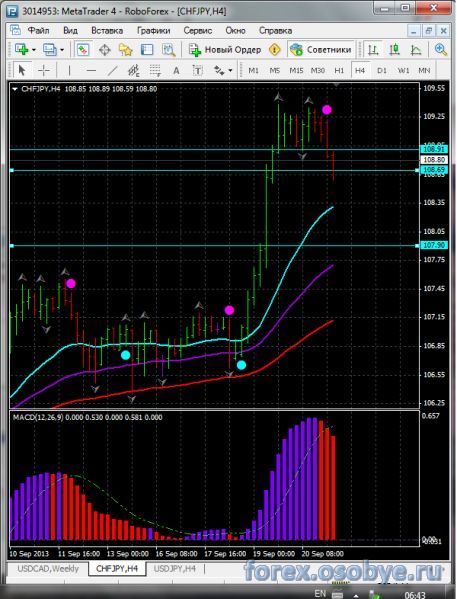Image resolution: width=457 pixels, height=599 pixels.
Task: Select the D1 timeframe button
Action: coord(382,70)
